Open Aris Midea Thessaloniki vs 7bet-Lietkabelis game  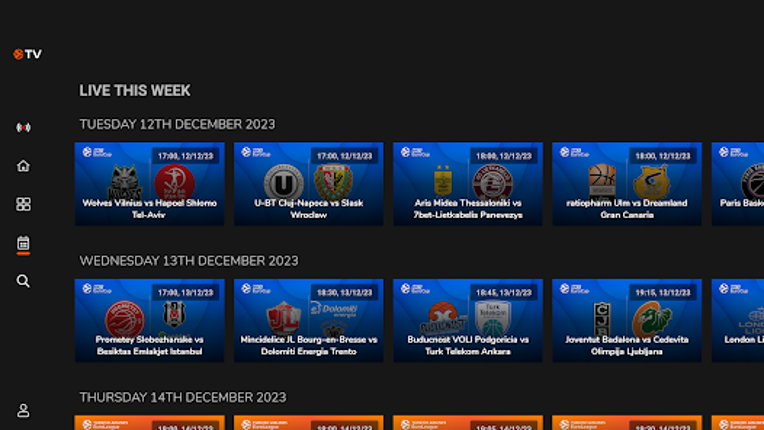(467, 184)
